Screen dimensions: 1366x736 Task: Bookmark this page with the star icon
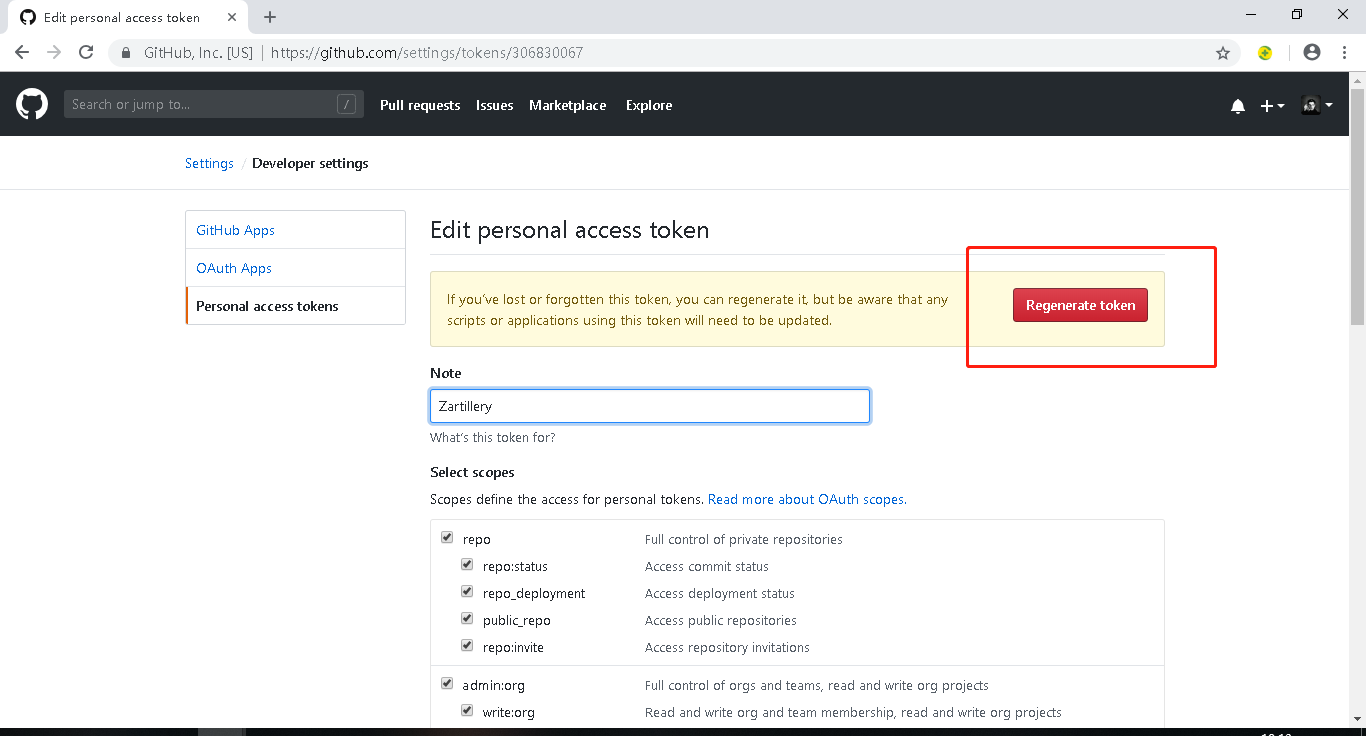1222,53
